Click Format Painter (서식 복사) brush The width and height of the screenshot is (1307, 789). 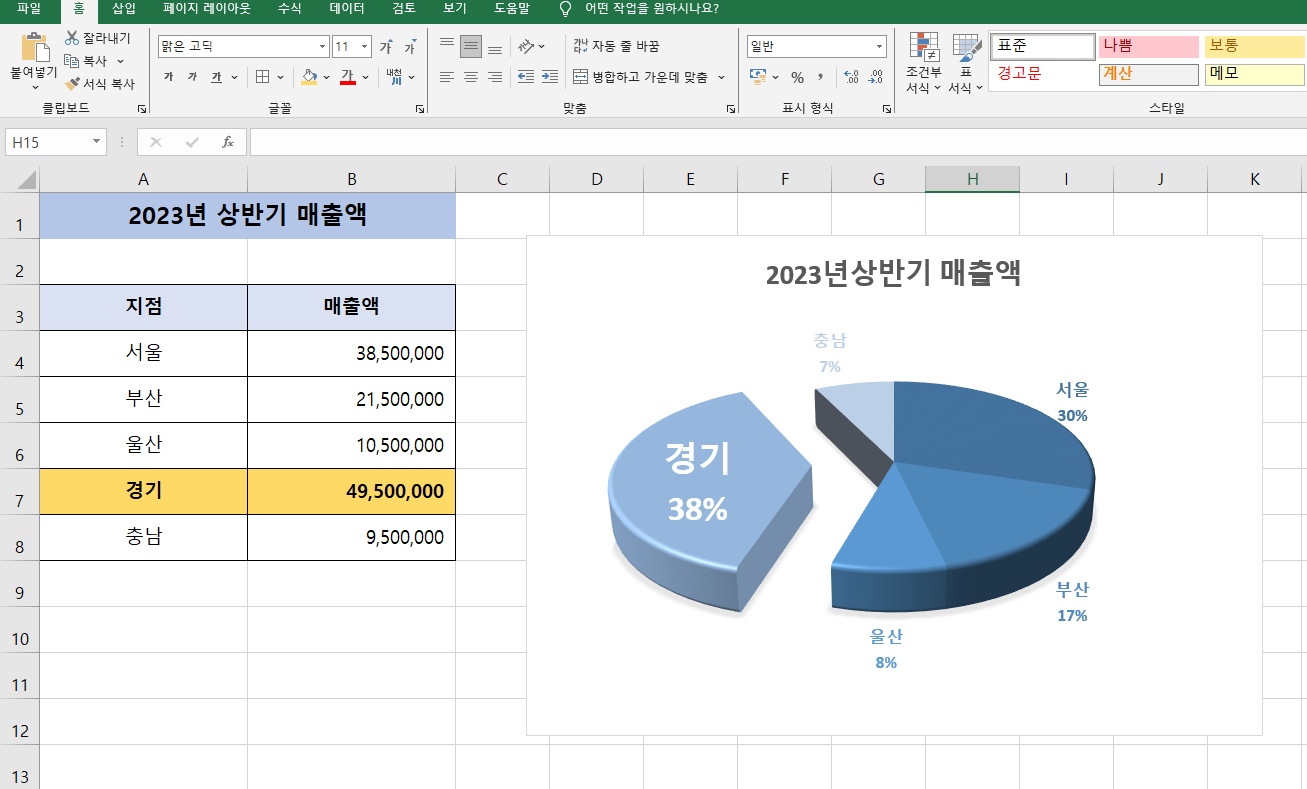pos(72,84)
